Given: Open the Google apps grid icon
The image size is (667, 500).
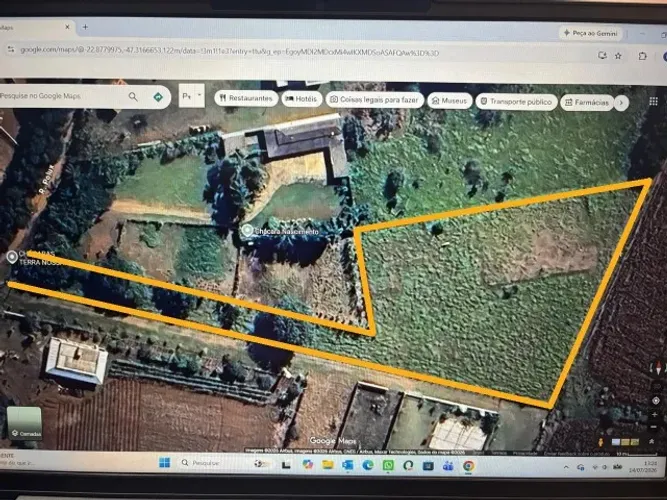Looking at the screenshot, I should point(653,101).
